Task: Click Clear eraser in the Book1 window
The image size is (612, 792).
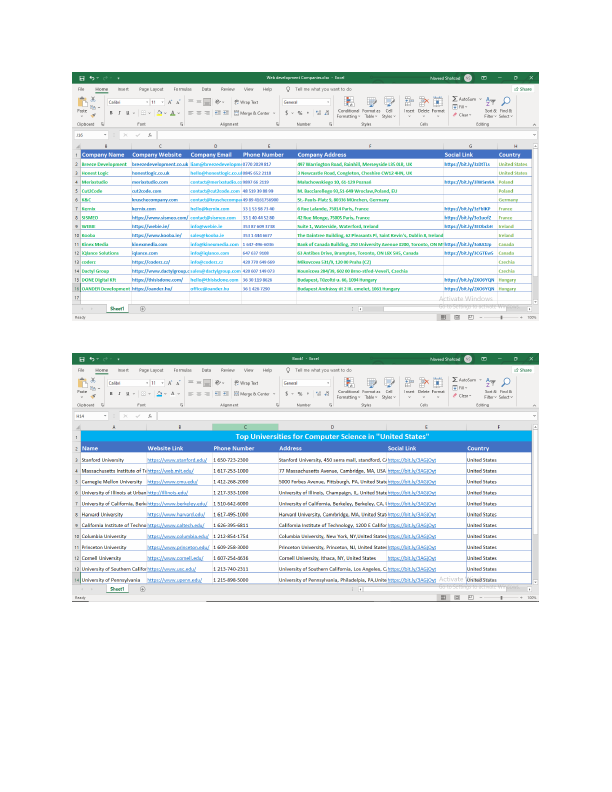Action: (x=462, y=396)
